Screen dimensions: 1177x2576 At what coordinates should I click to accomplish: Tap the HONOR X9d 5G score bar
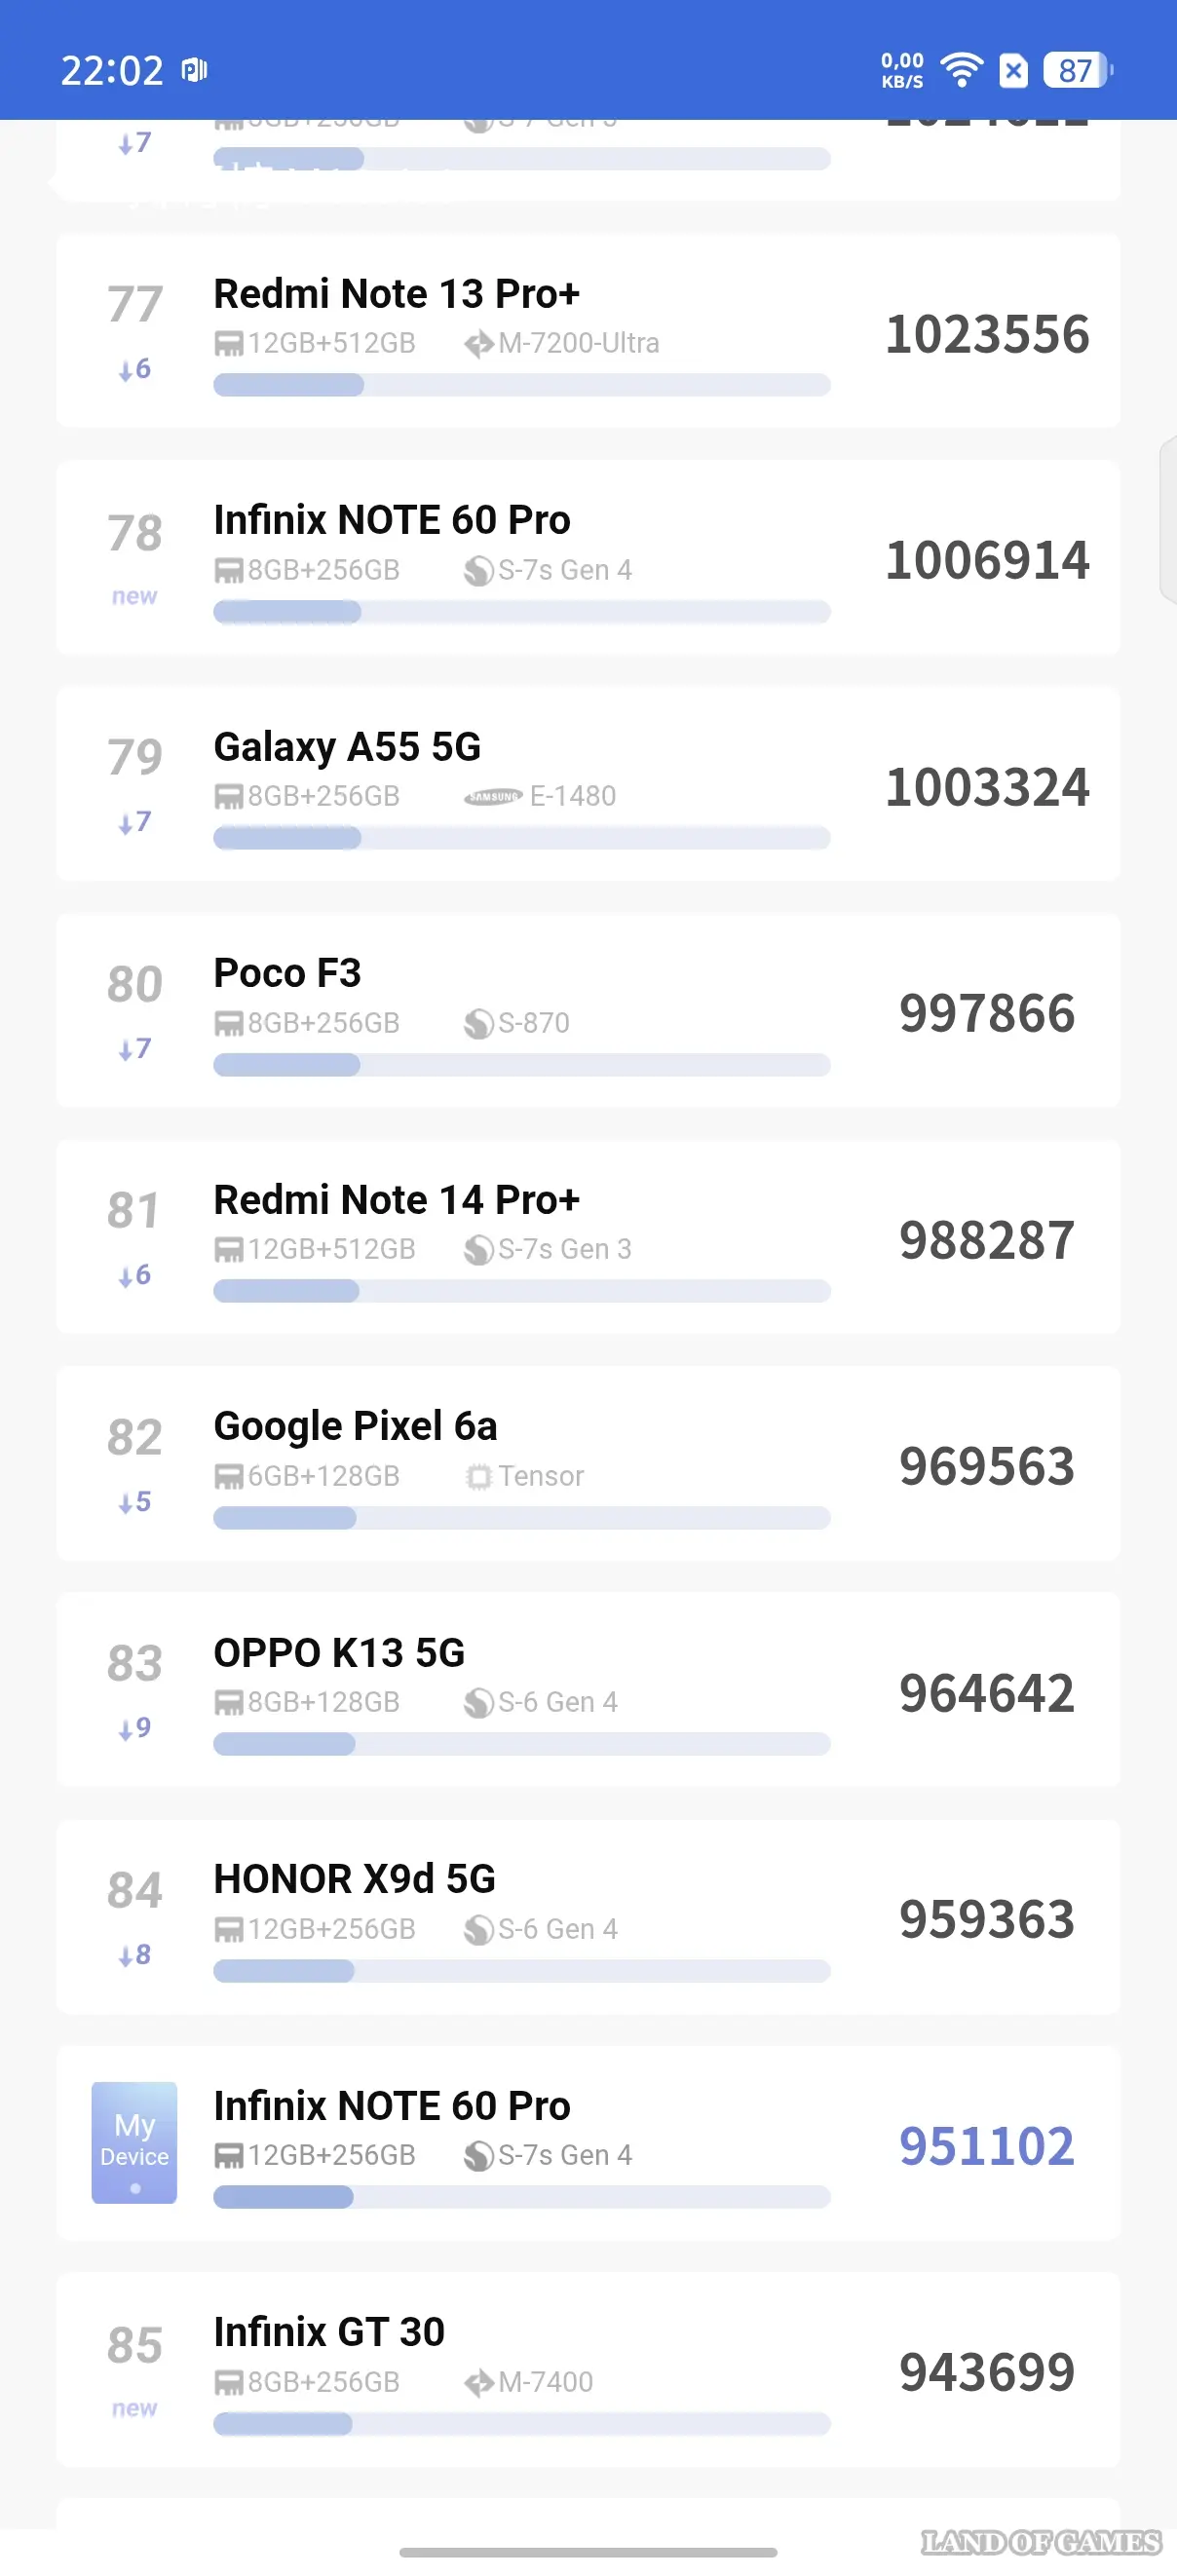tap(521, 1971)
